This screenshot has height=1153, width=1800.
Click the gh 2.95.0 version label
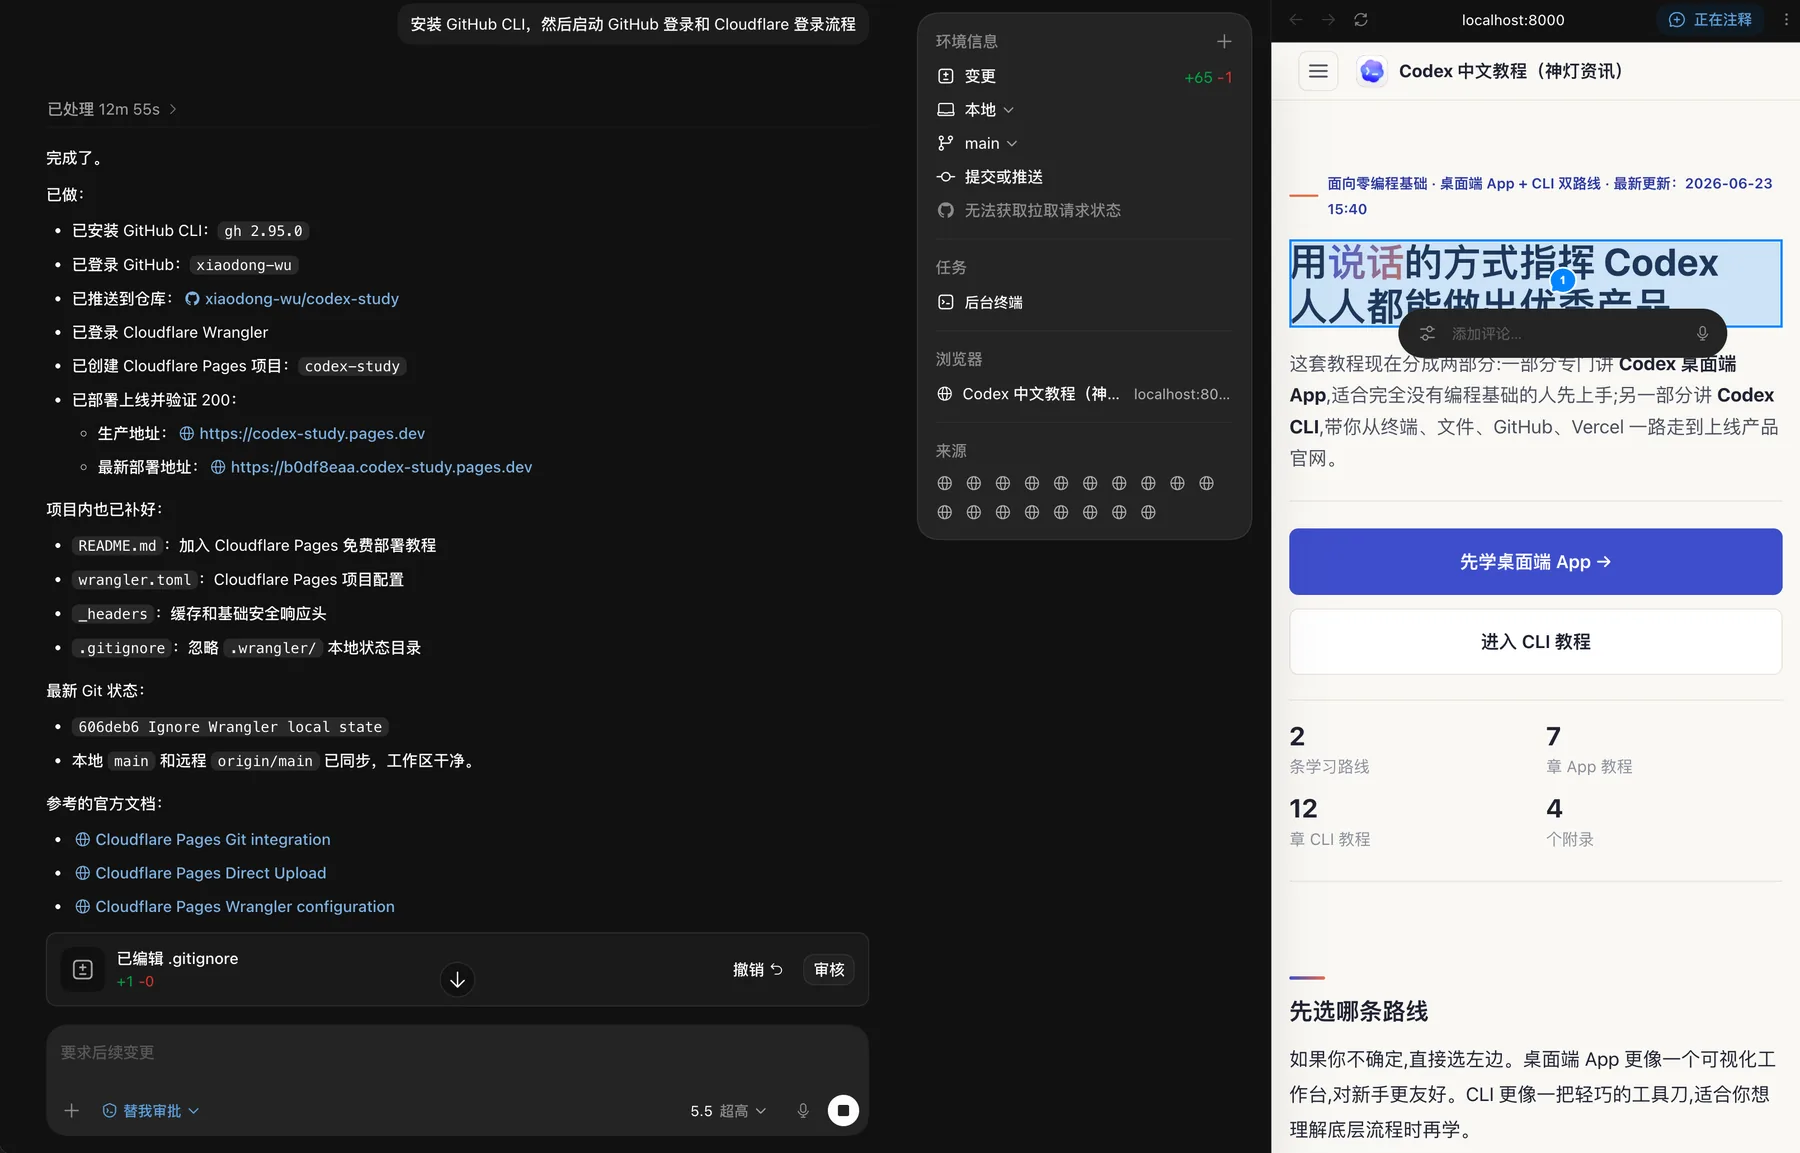pos(263,231)
